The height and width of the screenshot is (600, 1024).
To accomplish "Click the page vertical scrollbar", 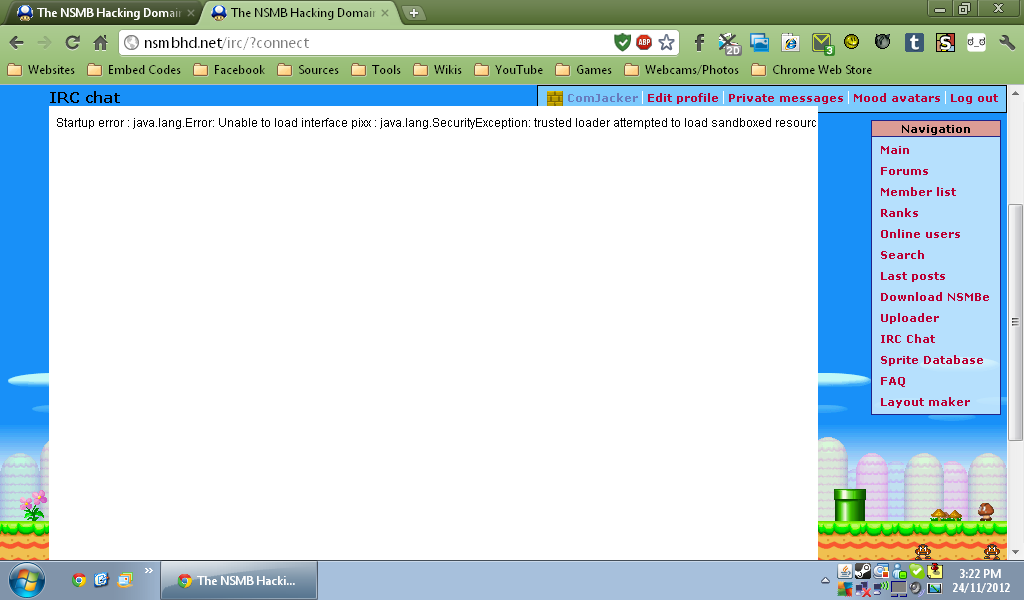I will click(x=1015, y=320).
